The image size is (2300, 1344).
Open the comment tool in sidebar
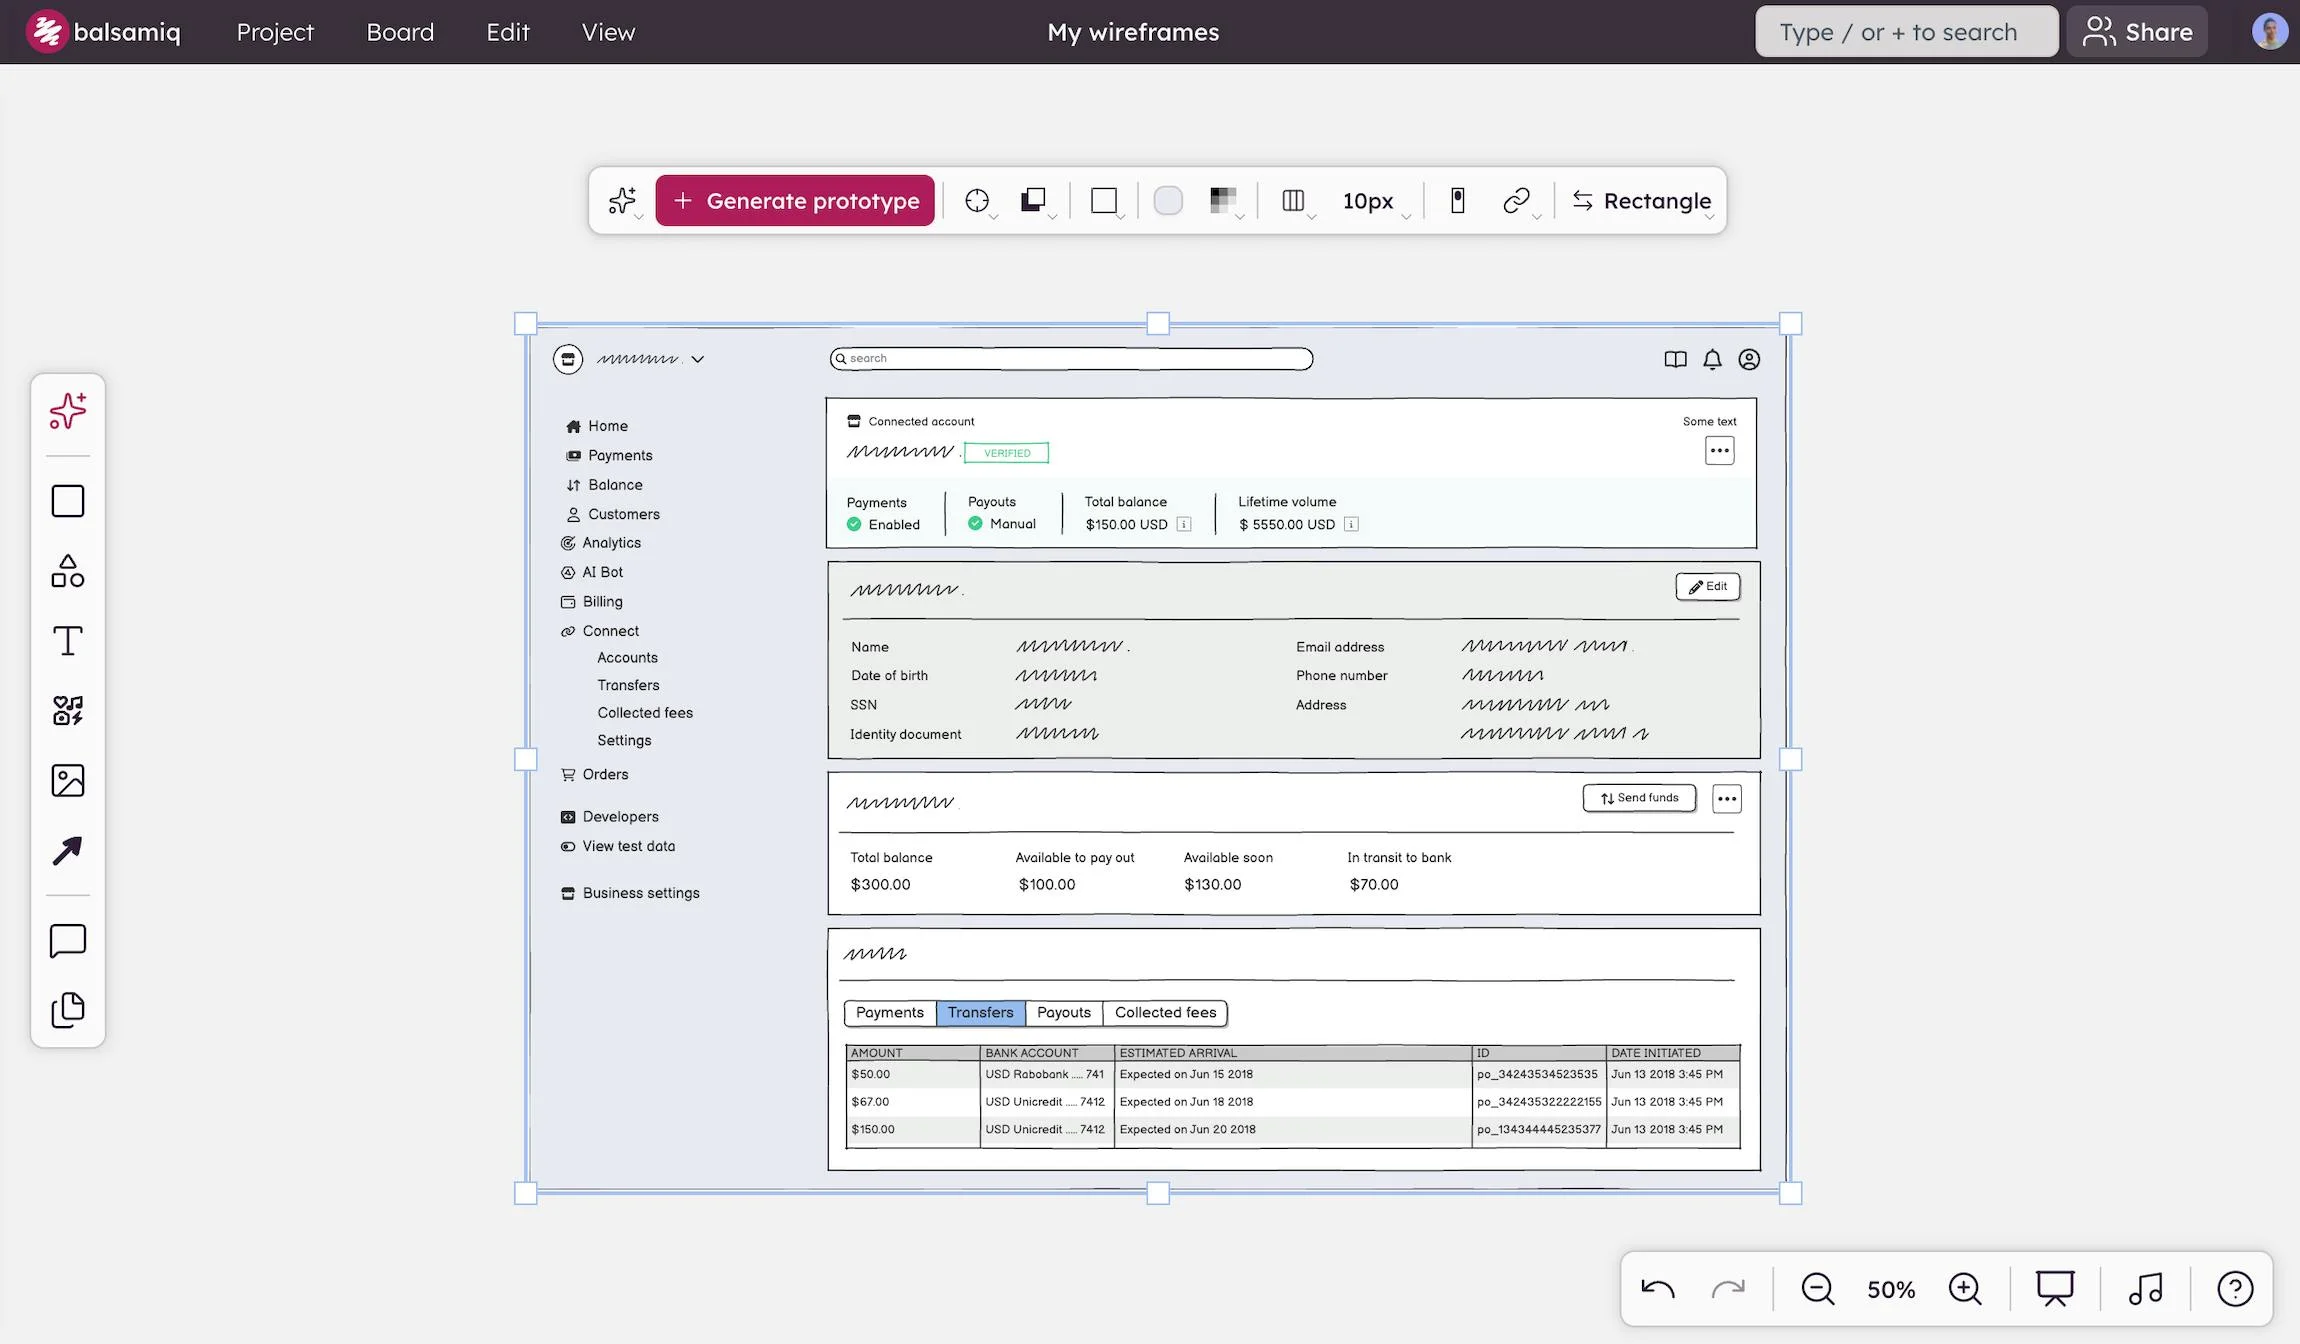point(68,941)
